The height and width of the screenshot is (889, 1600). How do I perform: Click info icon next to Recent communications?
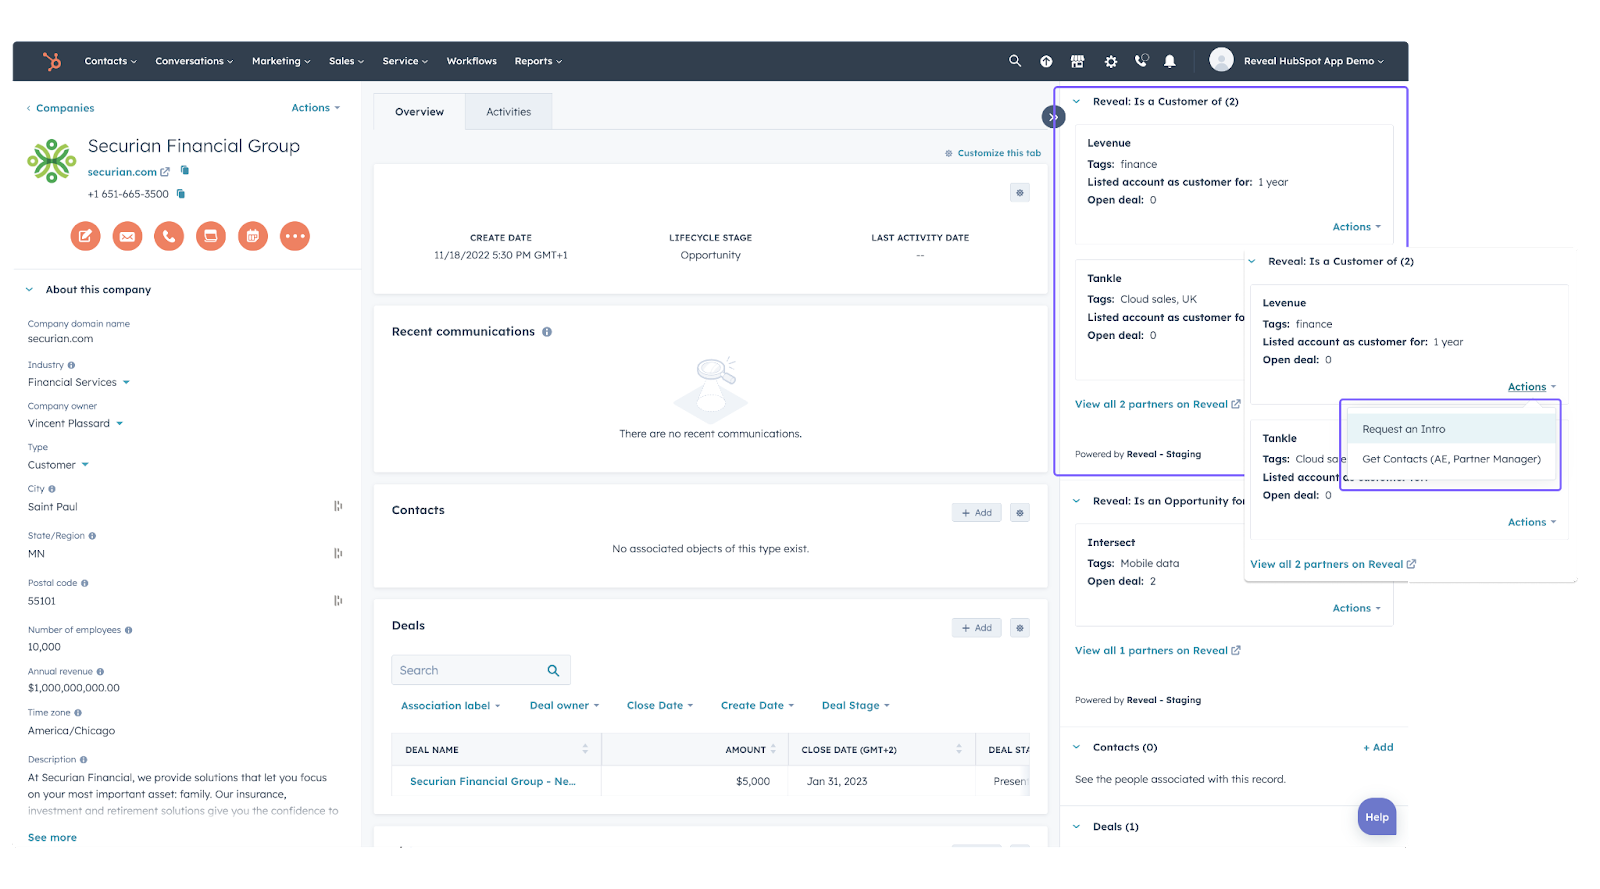pyautogui.click(x=547, y=332)
